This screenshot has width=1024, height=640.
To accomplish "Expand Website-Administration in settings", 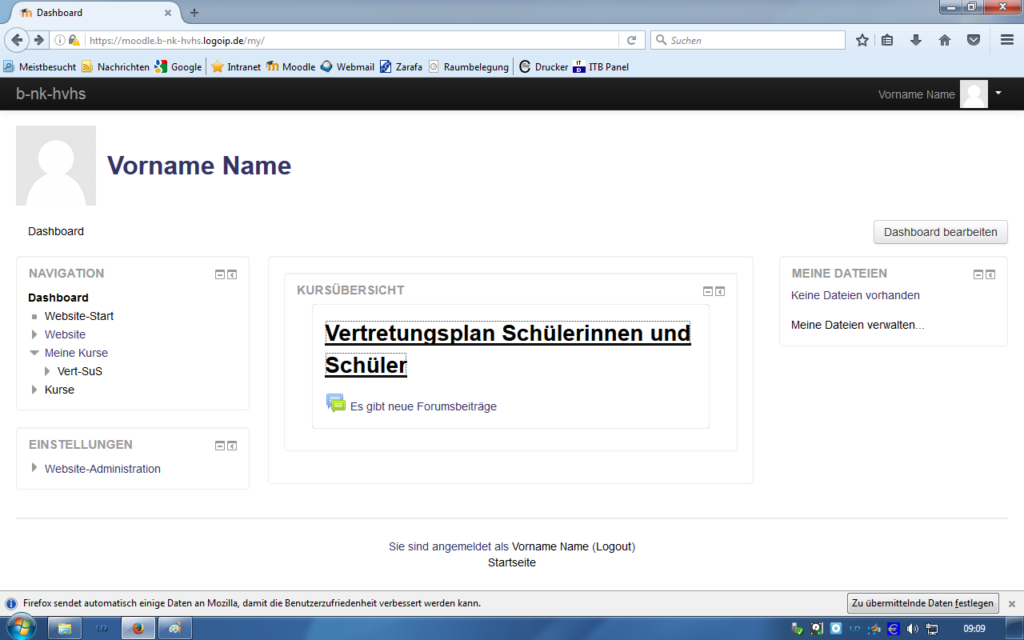I will click(35, 468).
